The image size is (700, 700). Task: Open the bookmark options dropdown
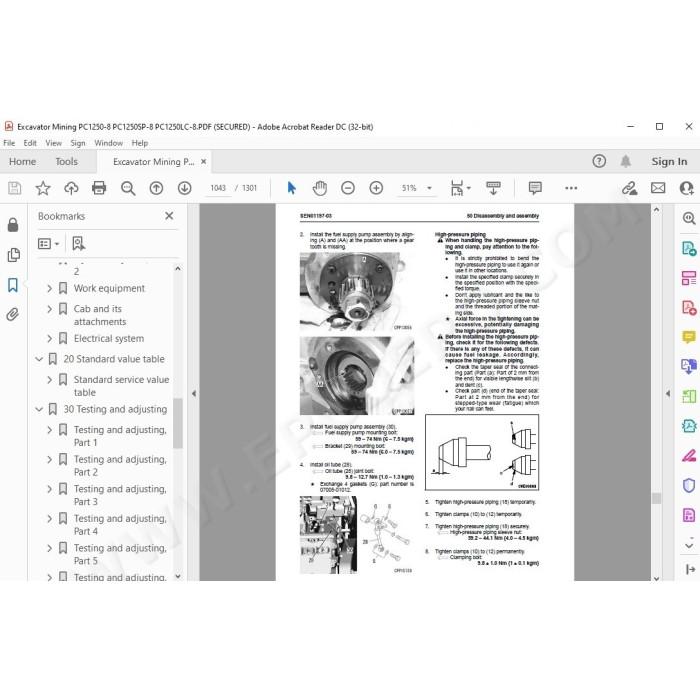pyautogui.click(x=49, y=244)
